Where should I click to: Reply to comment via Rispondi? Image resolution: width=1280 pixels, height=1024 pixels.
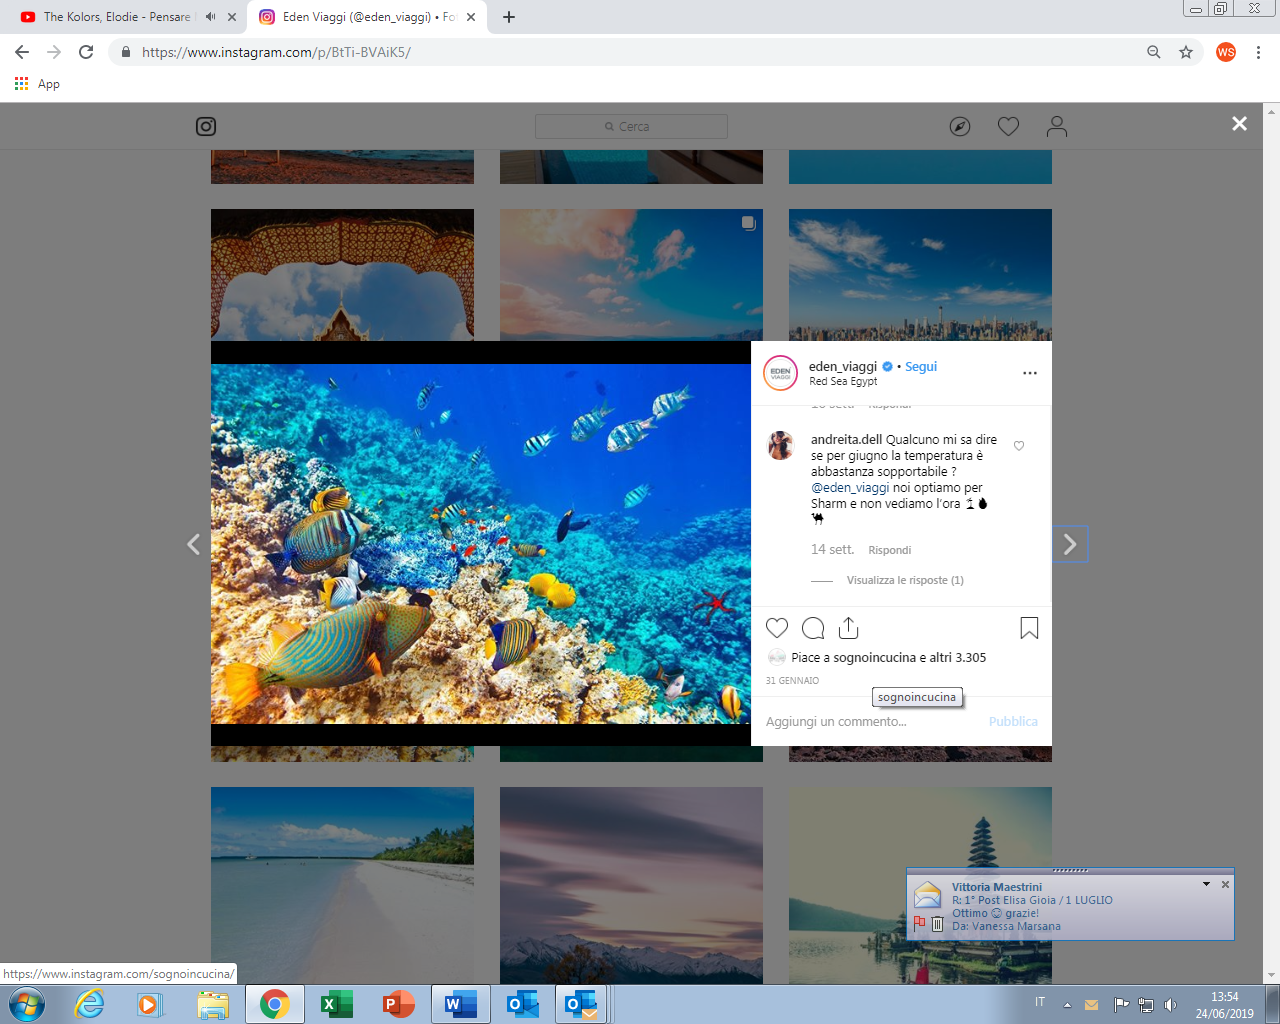point(890,550)
